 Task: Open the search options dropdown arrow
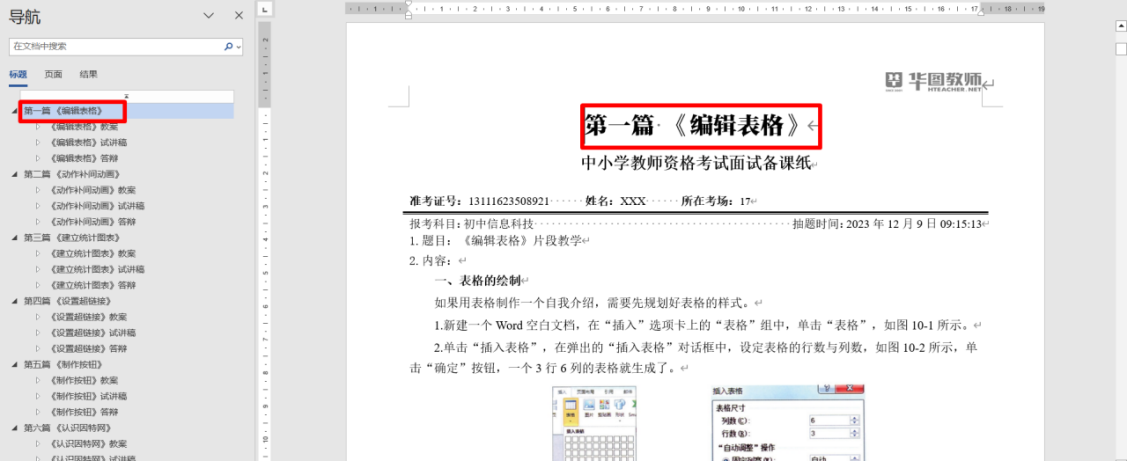pyautogui.click(x=238, y=47)
